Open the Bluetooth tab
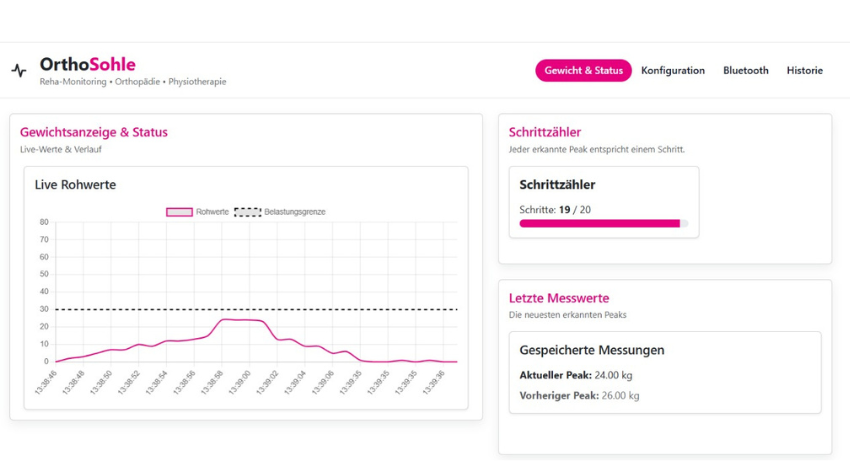 [745, 71]
